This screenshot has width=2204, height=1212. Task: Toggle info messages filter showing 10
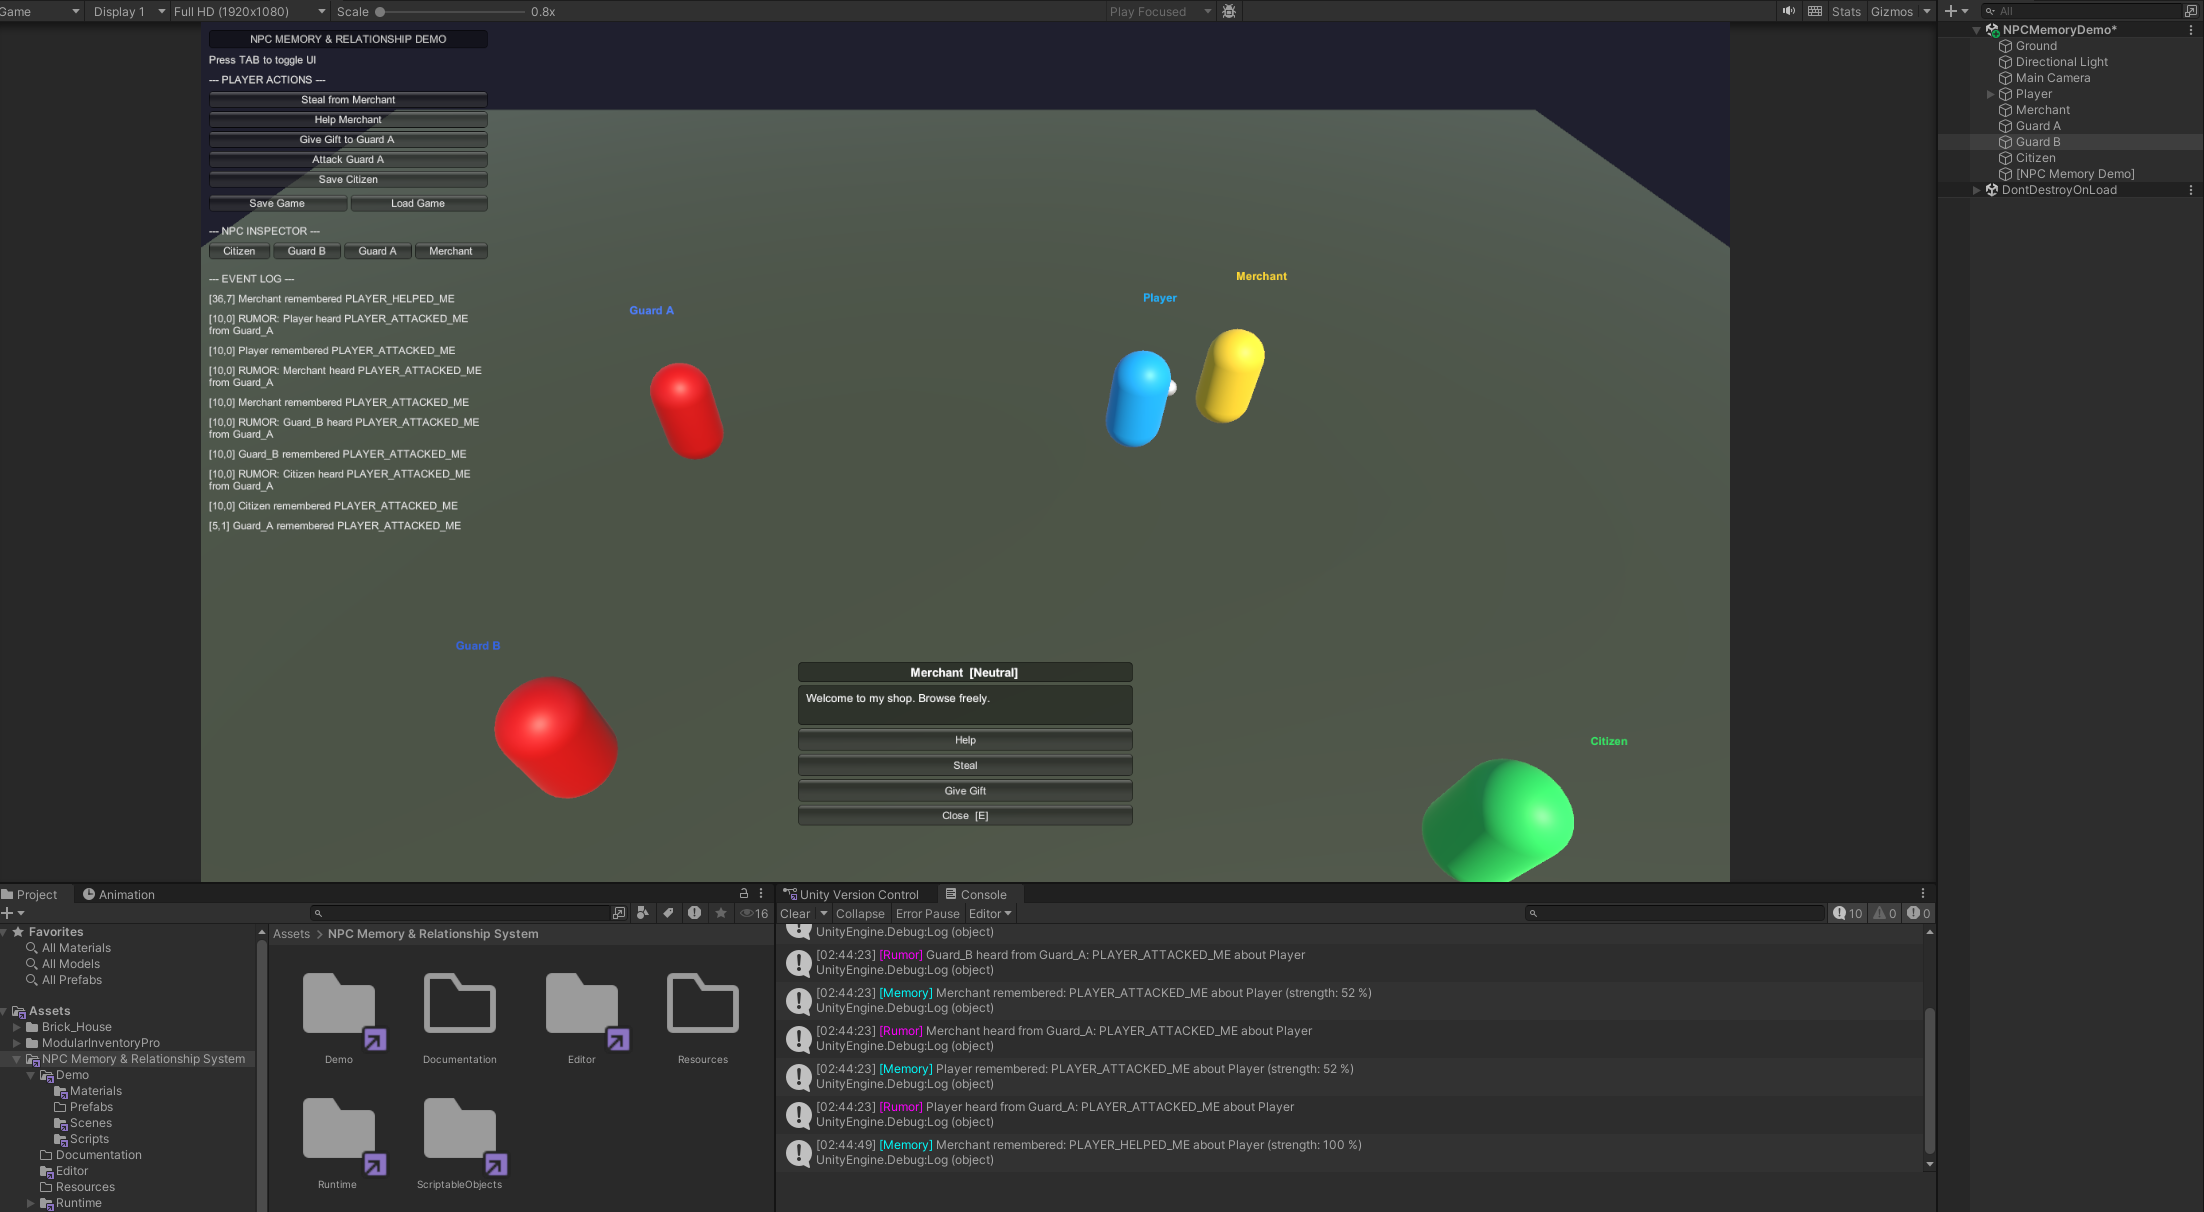(x=1847, y=913)
